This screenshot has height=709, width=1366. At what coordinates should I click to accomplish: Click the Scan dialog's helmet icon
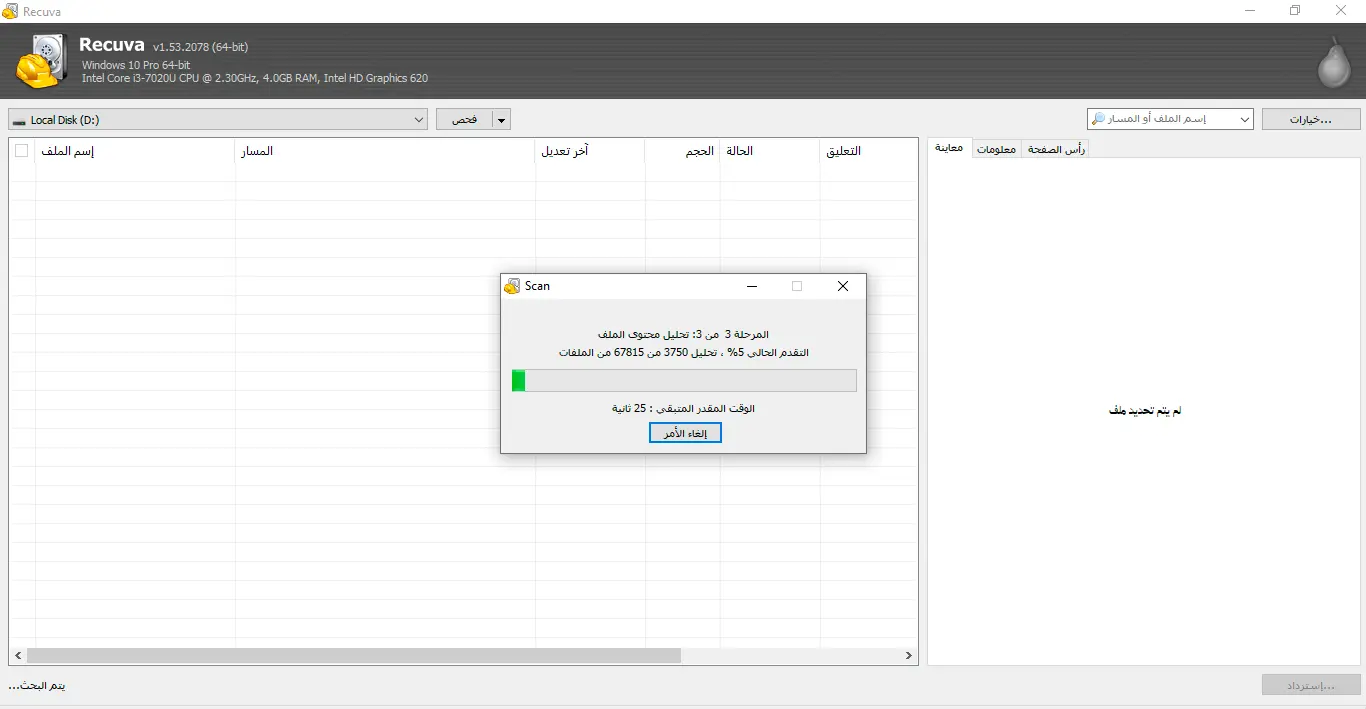512,286
